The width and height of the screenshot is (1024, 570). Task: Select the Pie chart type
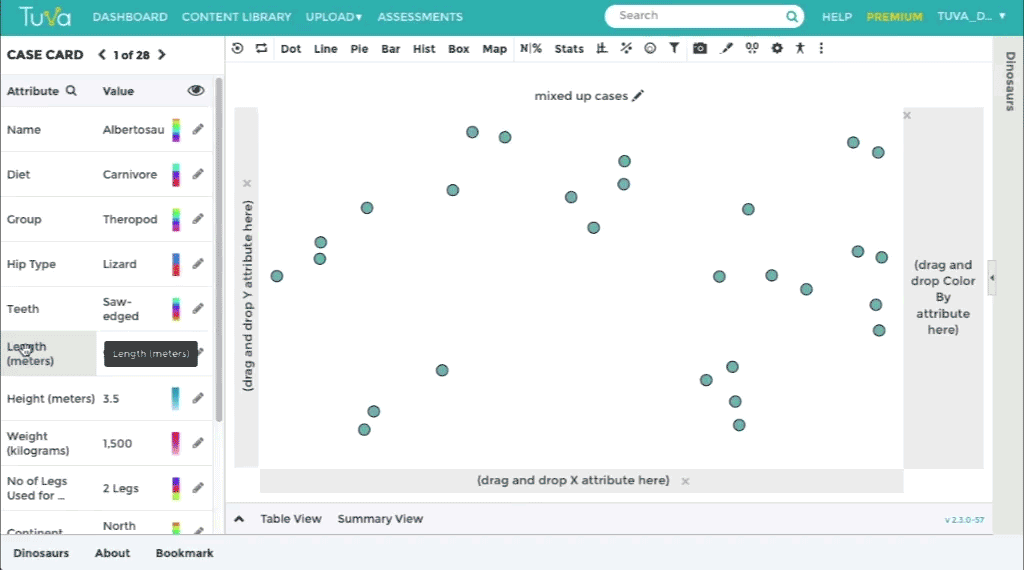pos(359,49)
